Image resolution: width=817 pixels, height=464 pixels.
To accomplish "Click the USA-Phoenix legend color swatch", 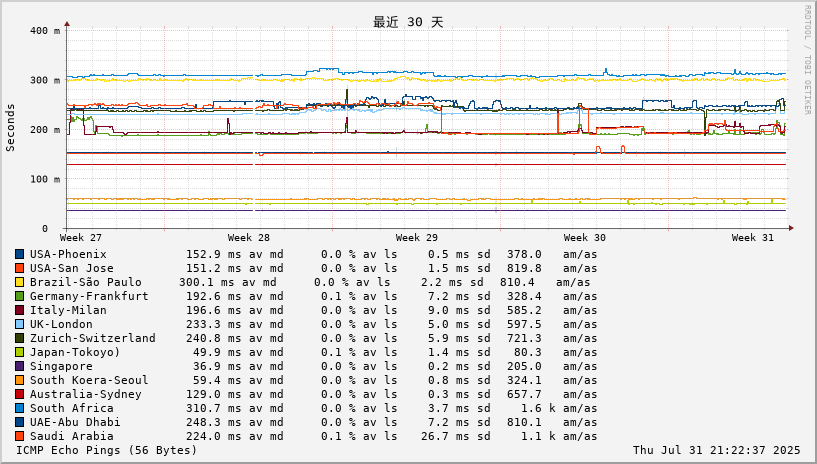I will 19,254.
